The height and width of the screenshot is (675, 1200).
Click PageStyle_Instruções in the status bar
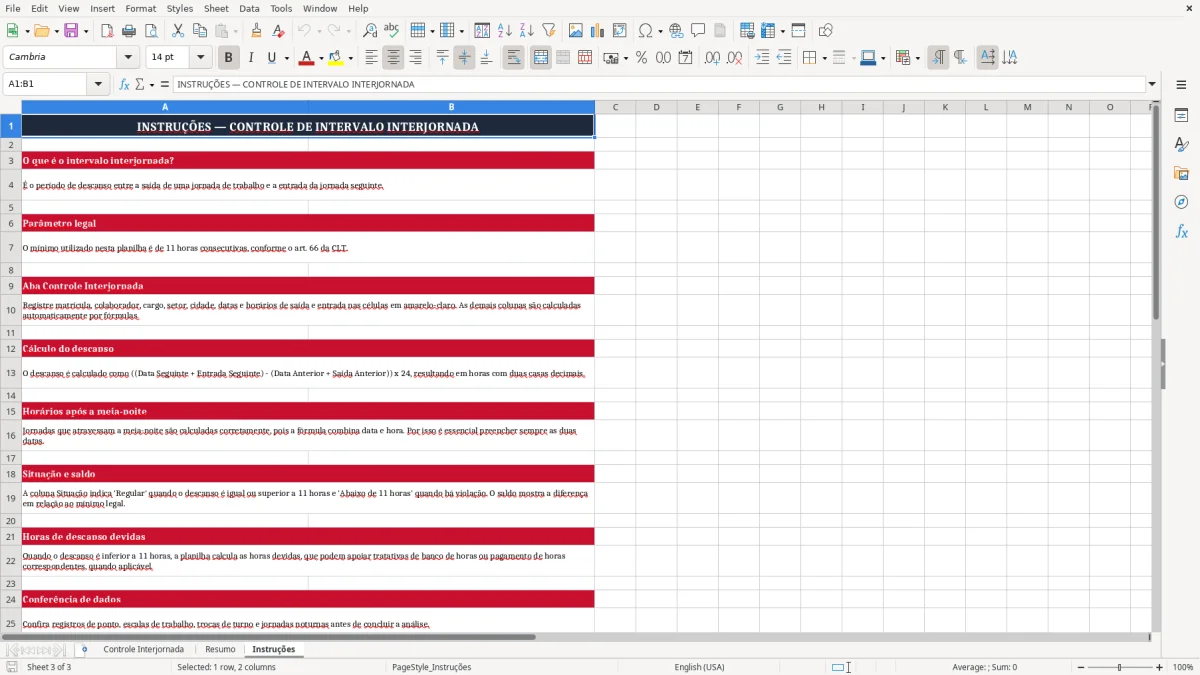[431, 667]
